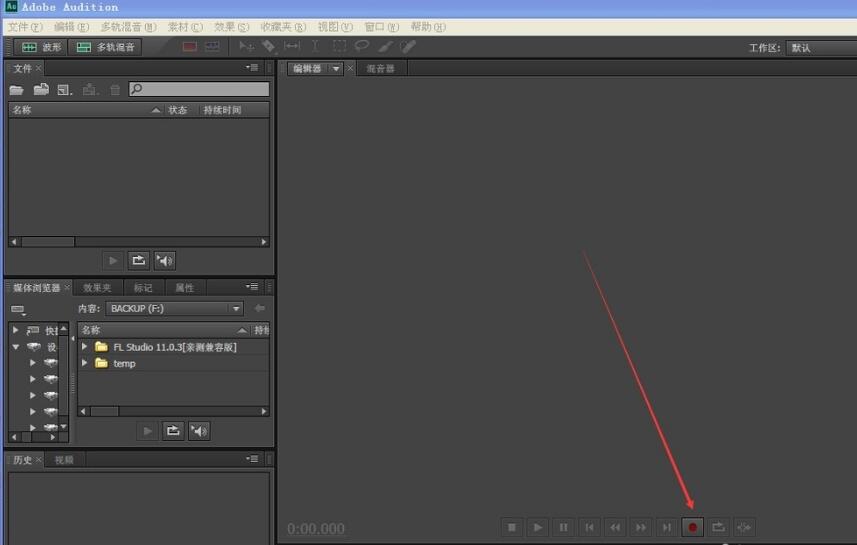
Task: Select the Lasso selection tool in toolbar
Action: (x=362, y=46)
